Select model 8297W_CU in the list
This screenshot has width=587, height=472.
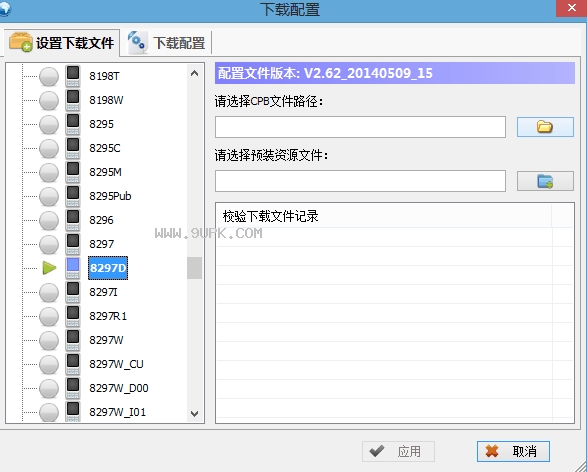[x=116, y=364]
